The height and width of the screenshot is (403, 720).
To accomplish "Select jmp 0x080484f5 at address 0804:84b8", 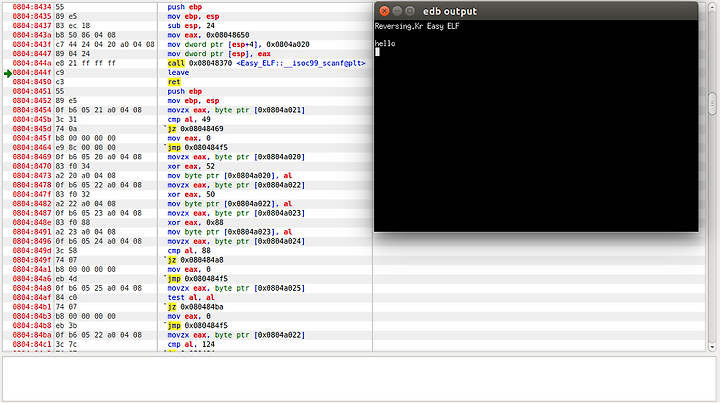I will [197, 325].
